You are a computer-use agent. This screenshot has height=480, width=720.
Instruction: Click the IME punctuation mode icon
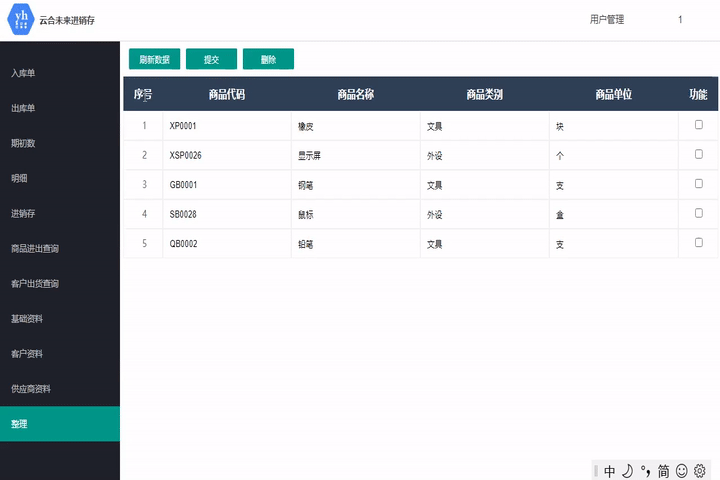[x=645, y=470]
